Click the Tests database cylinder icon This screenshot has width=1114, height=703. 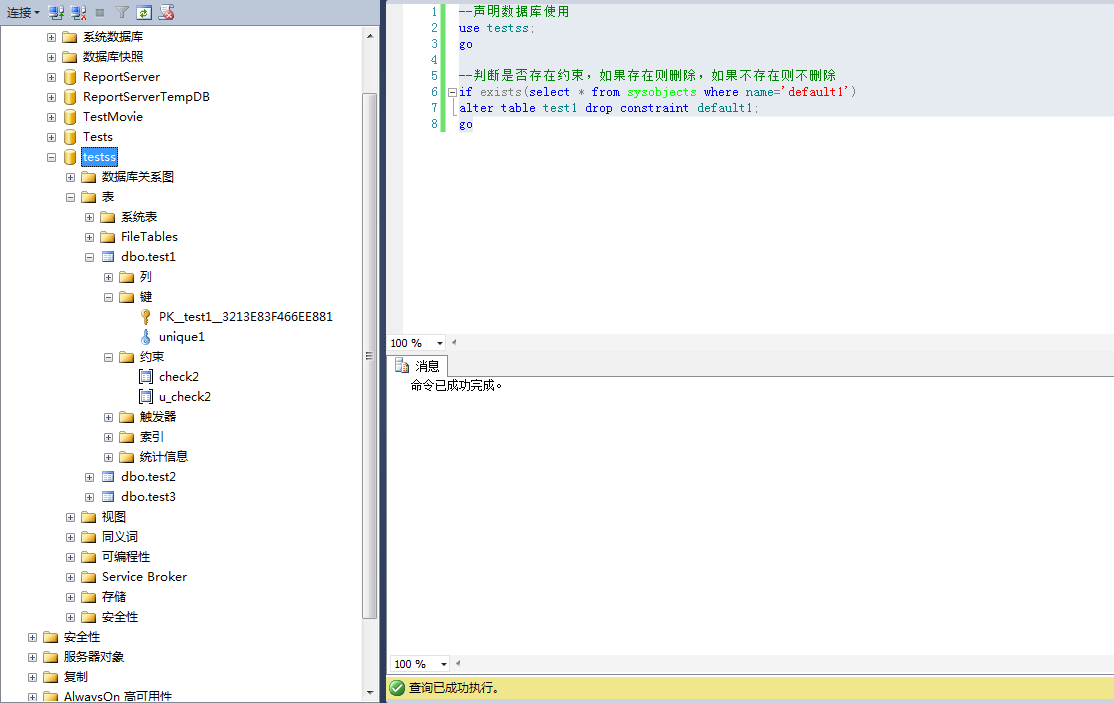(70, 136)
